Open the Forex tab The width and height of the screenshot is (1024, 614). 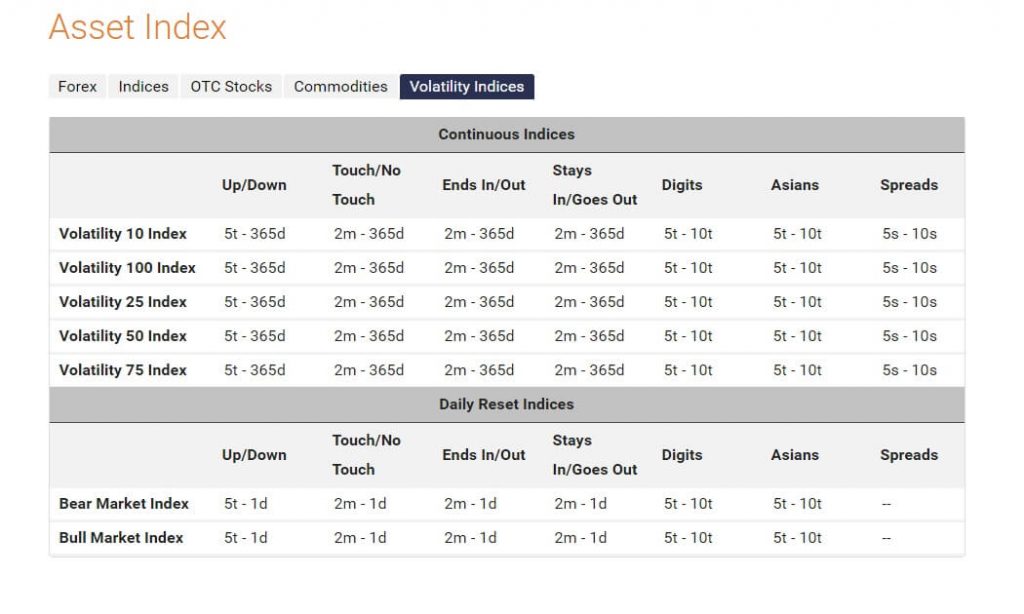click(x=77, y=87)
